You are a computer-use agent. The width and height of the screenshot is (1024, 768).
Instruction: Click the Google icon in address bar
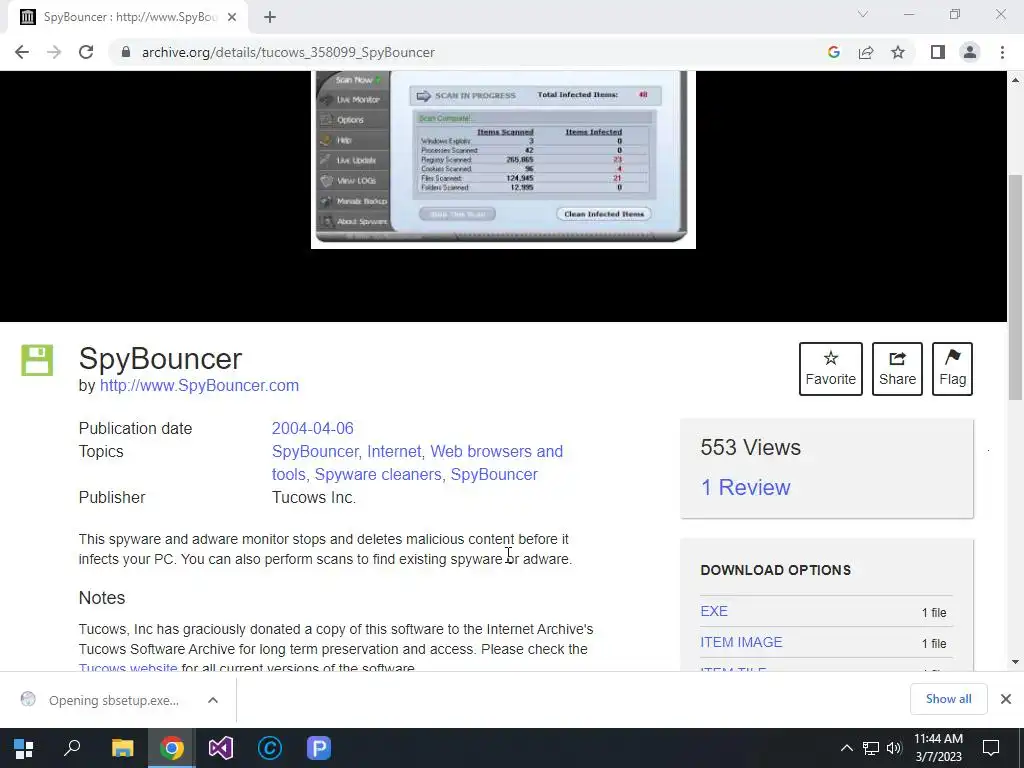tap(833, 52)
